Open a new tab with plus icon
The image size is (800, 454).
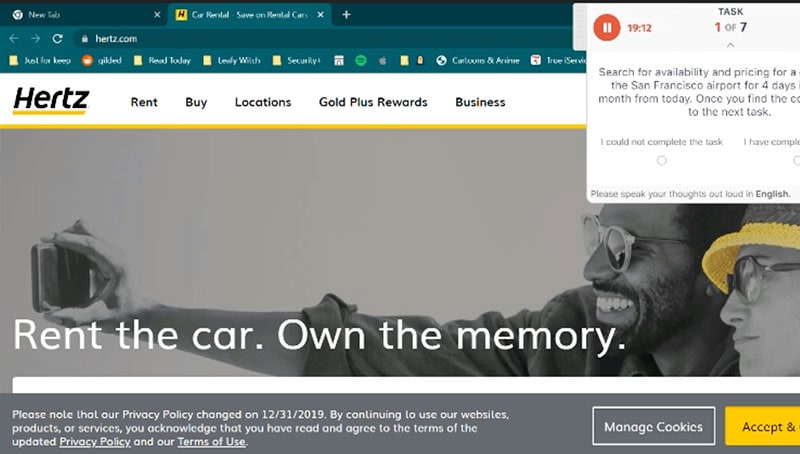point(346,15)
